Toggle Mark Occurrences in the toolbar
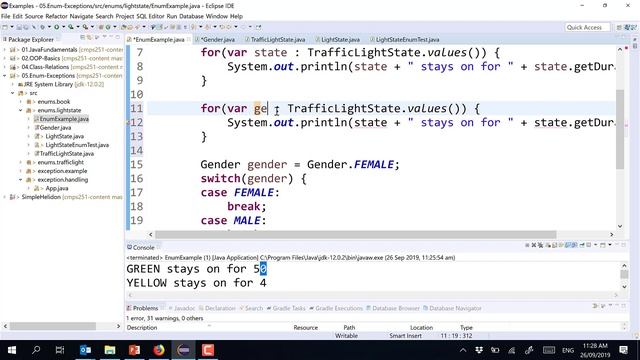This screenshot has width=640, height=360. [x=160, y=27]
